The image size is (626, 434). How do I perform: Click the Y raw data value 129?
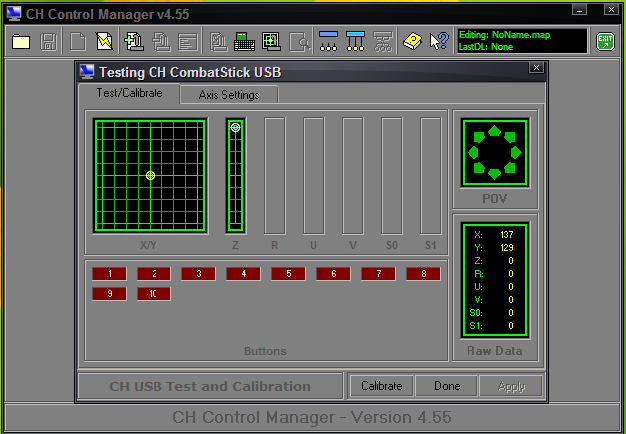[x=507, y=248]
